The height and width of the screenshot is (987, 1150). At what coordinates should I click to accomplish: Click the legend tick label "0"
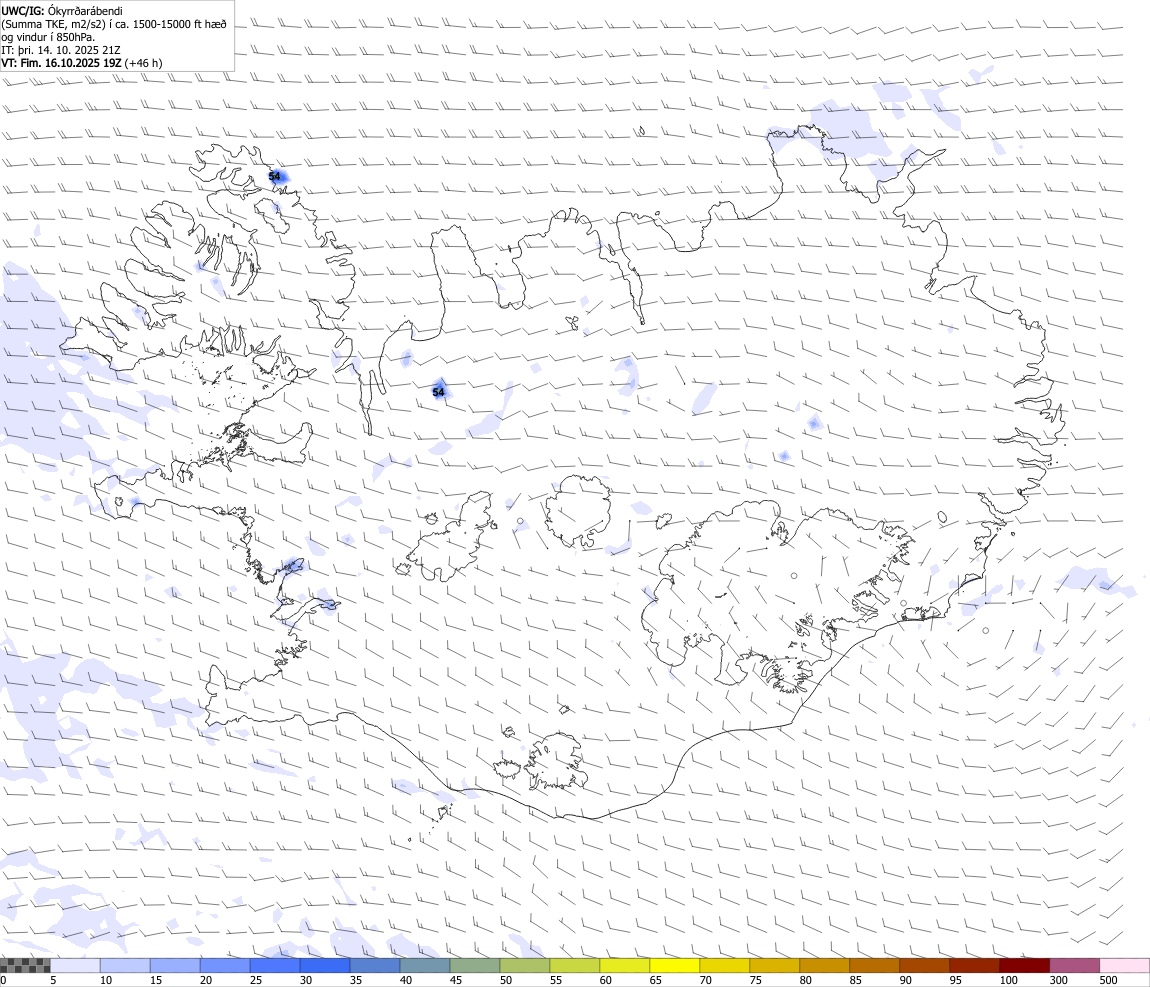3,980
